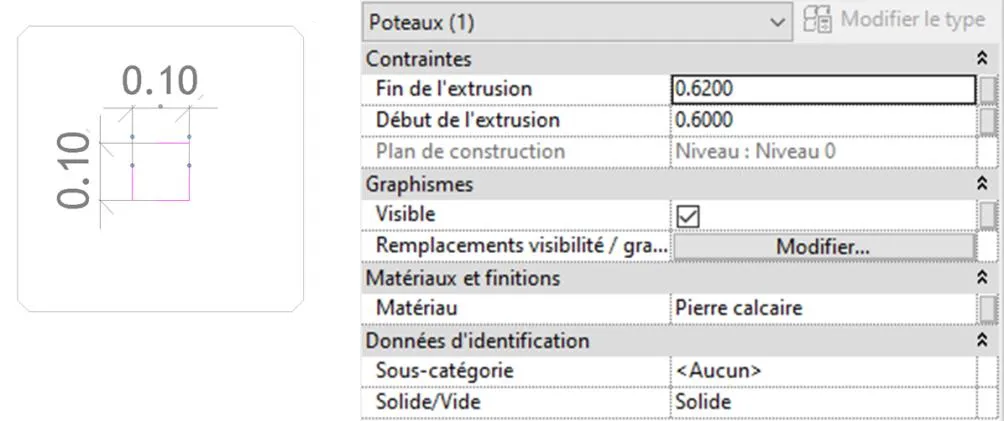Click the Modifier le type label

tap(914, 21)
